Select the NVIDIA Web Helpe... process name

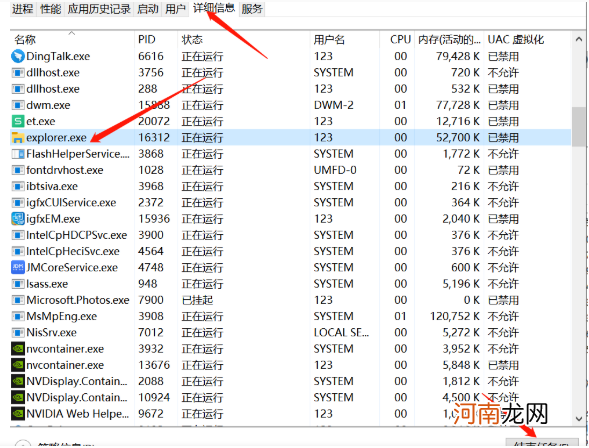tap(77, 414)
